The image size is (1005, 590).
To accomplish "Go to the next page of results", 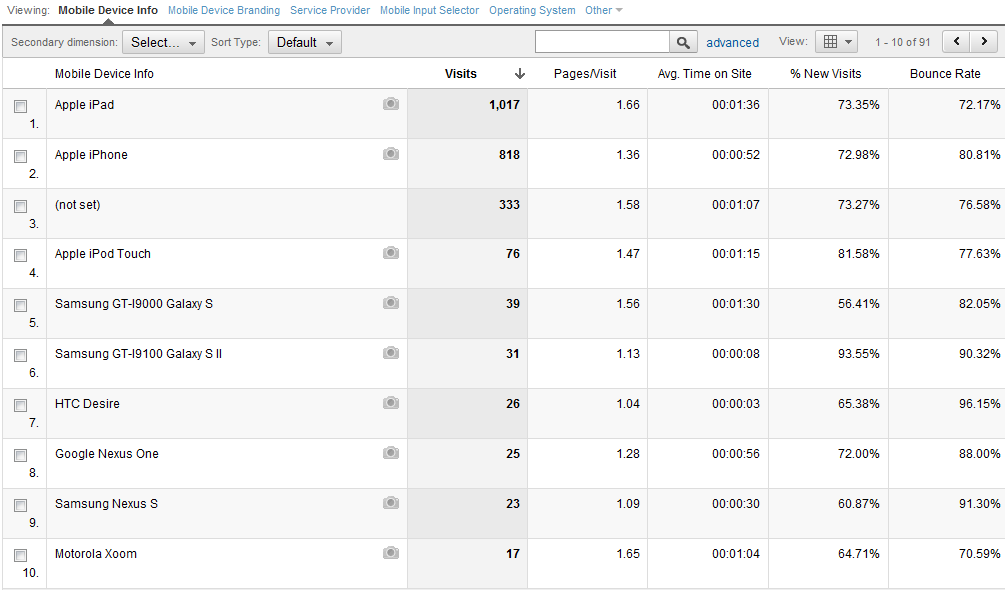I will pyautogui.click(x=985, y=42).
